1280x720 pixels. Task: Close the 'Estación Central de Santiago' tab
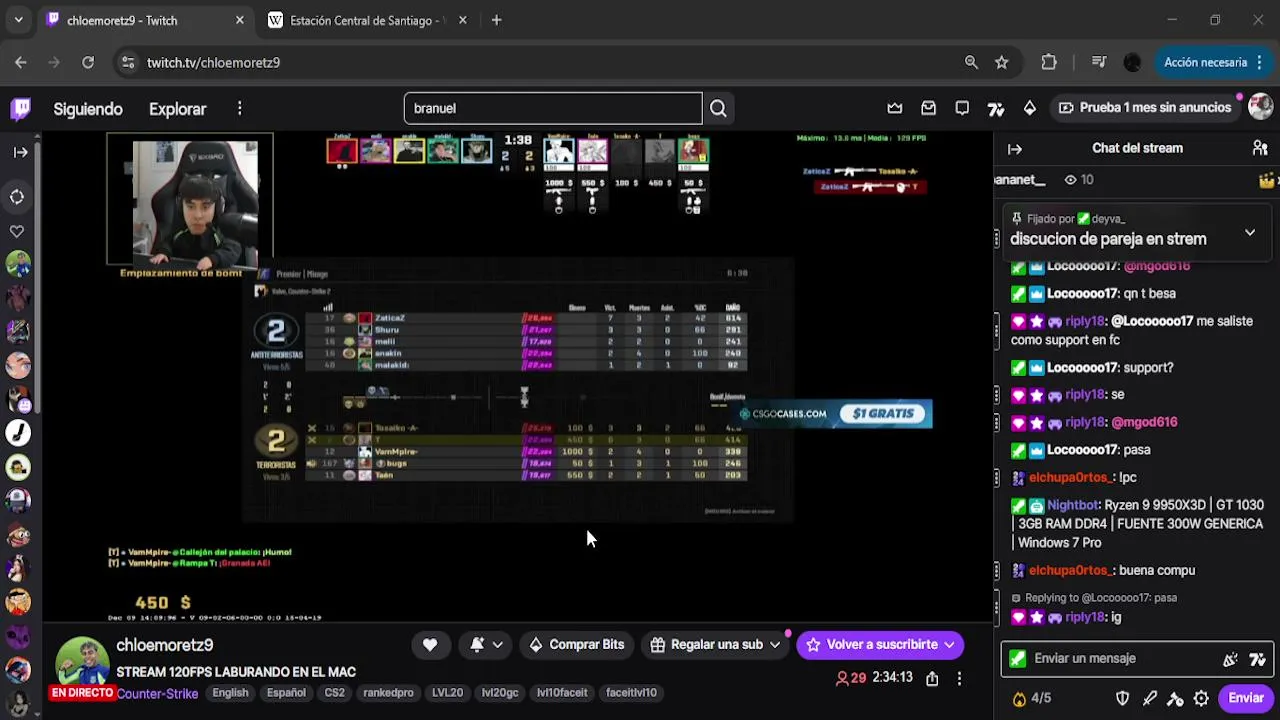tap(462, 20)
